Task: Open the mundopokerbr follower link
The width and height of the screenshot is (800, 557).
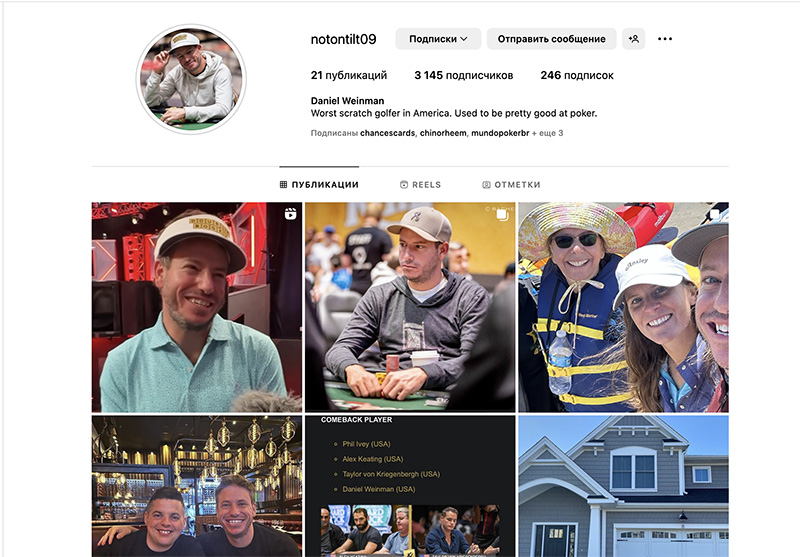Action: pyautogui.click(x=500, y=133)
